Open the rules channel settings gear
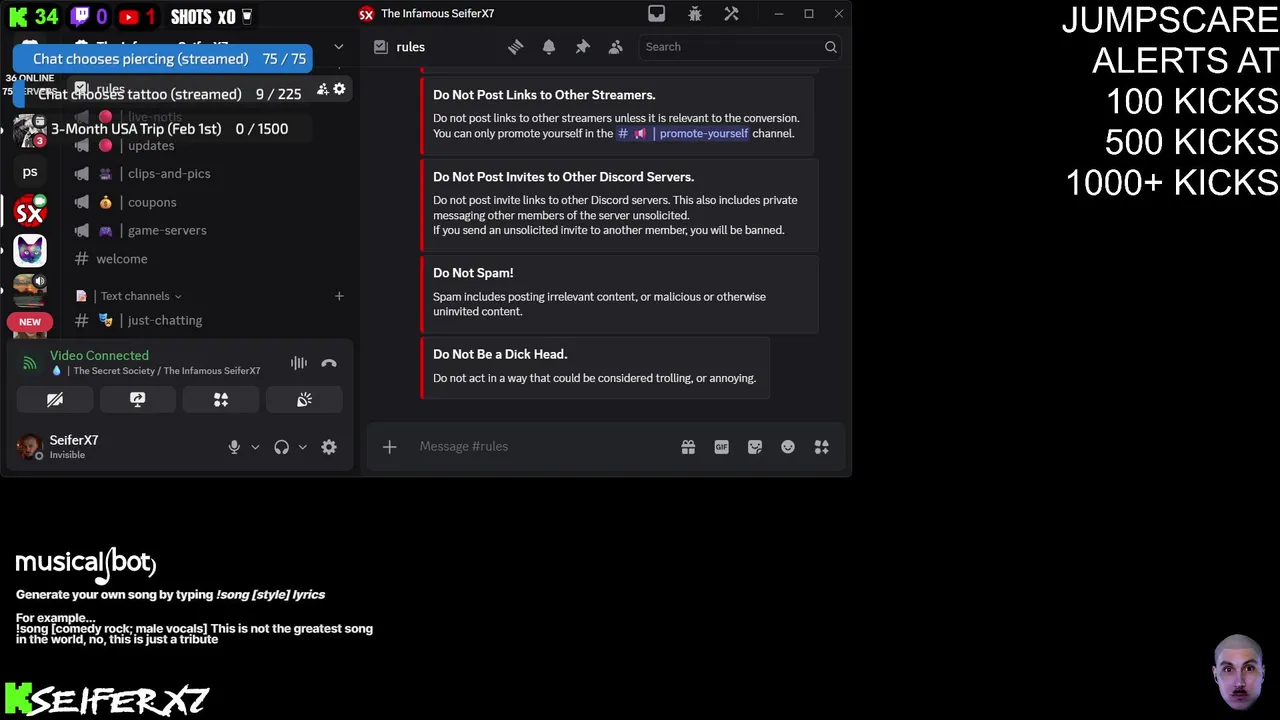The width and height of the screenshot is (1280, 720). (x=339, y=89)
